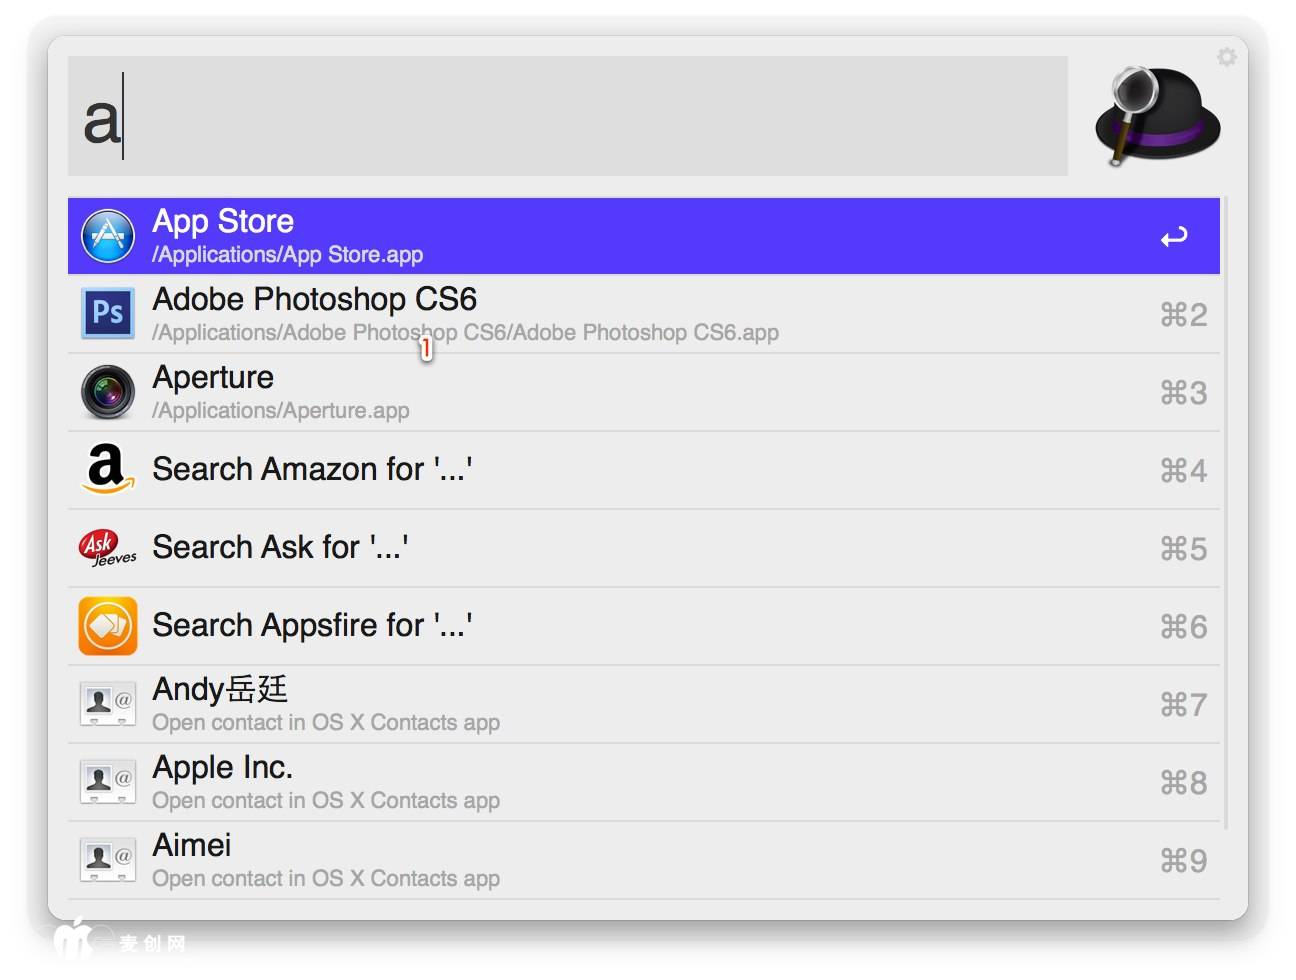The image size is (1296, 980).
Task: Click the Alfred search input field
Action: coord(567,116)
